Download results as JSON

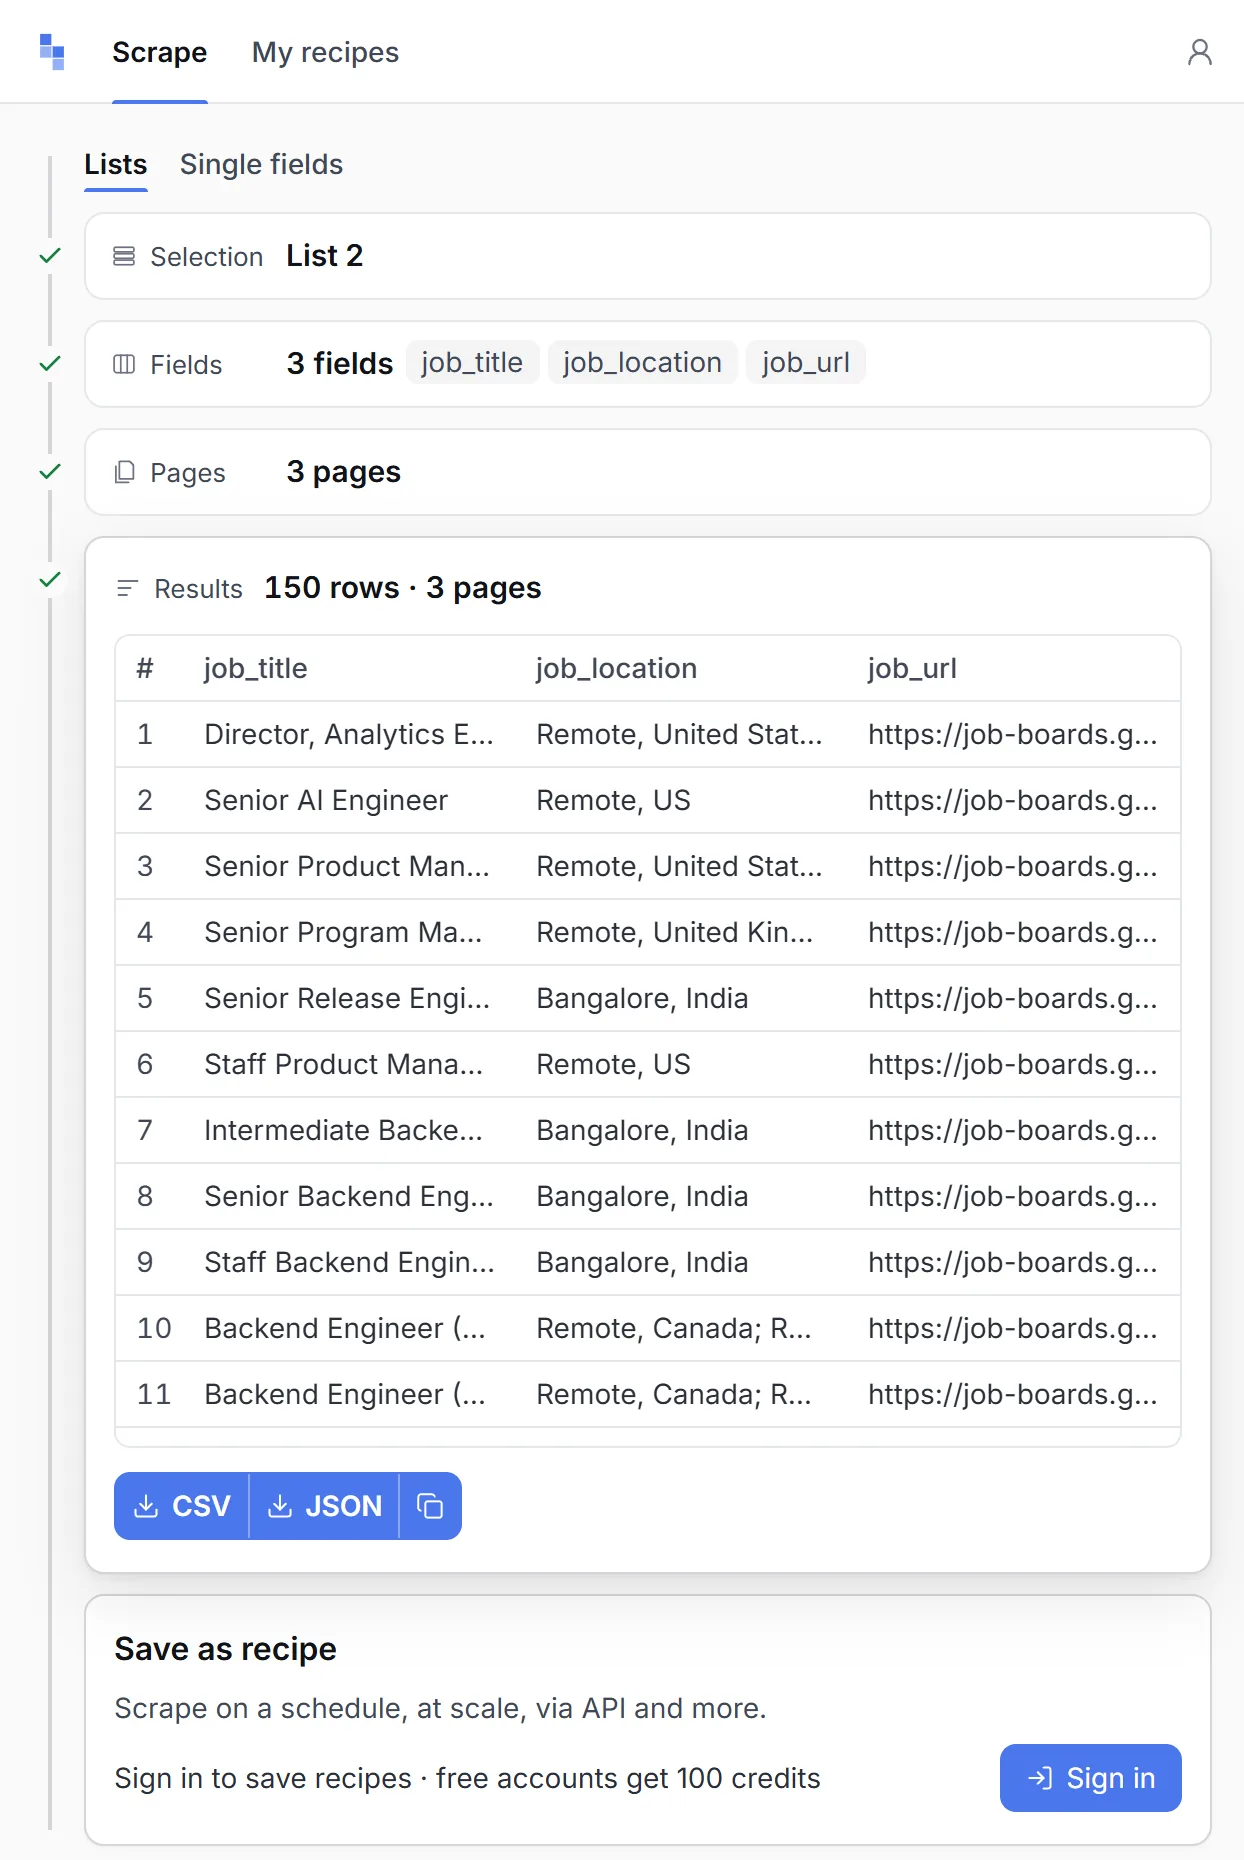[x=324, y=1505]
